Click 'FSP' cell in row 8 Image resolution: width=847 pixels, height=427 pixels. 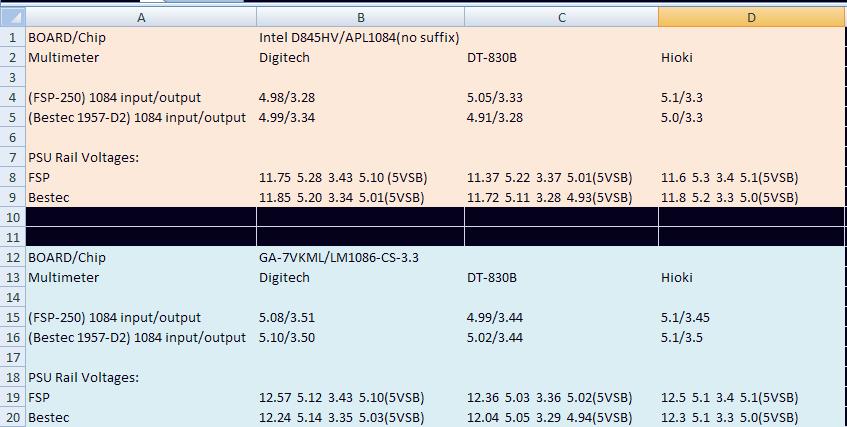pos(141,177)
